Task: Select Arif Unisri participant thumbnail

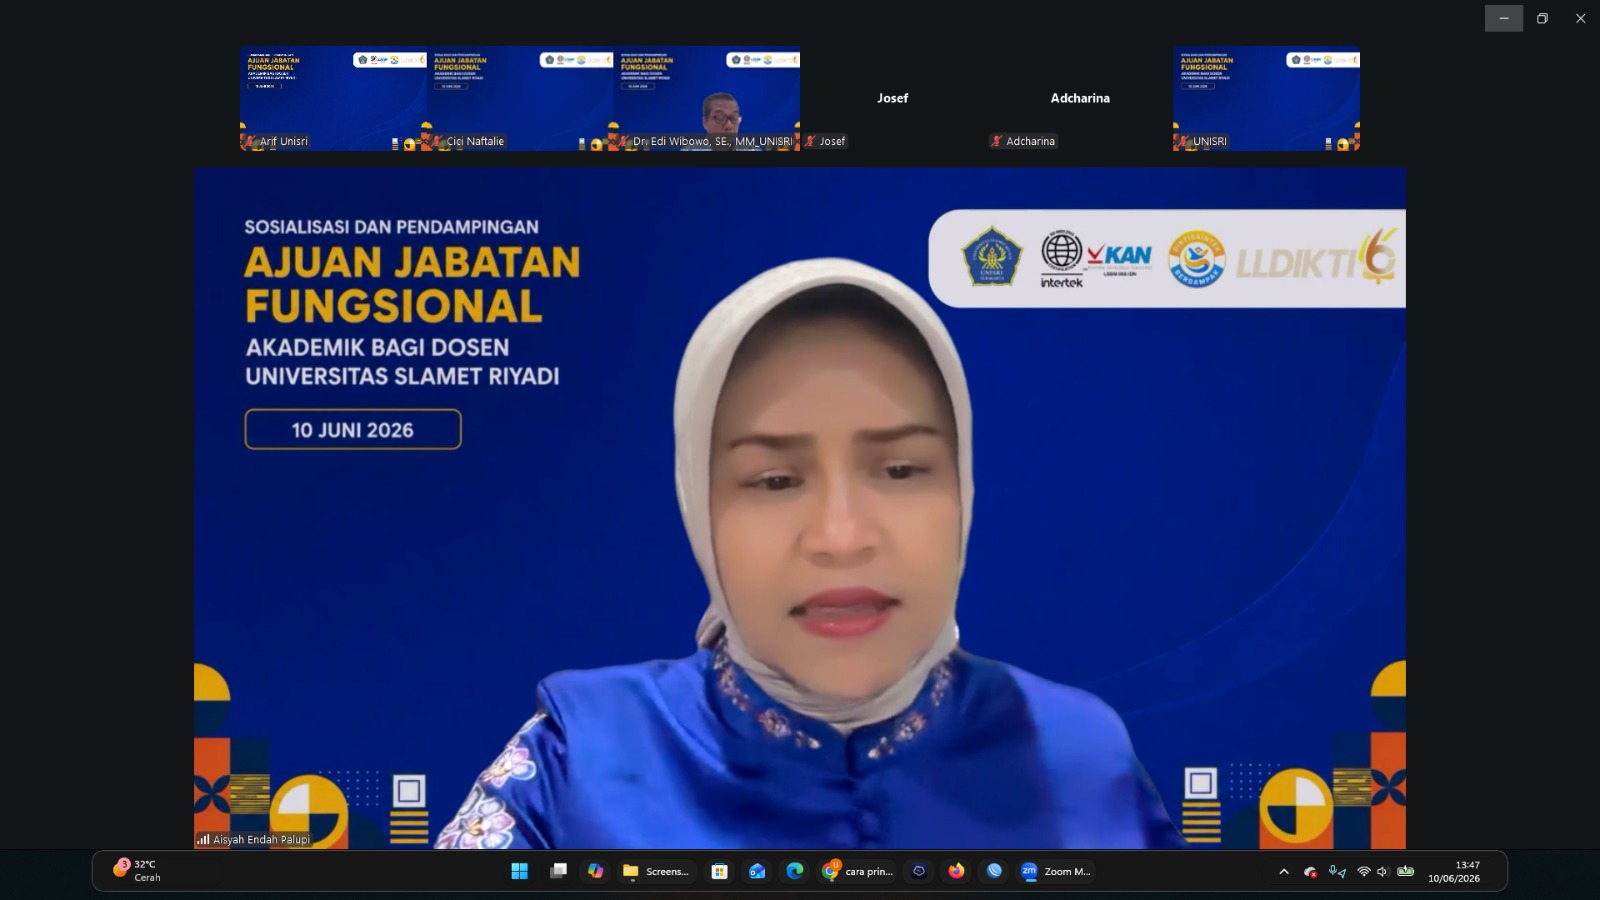Action: 333,98
